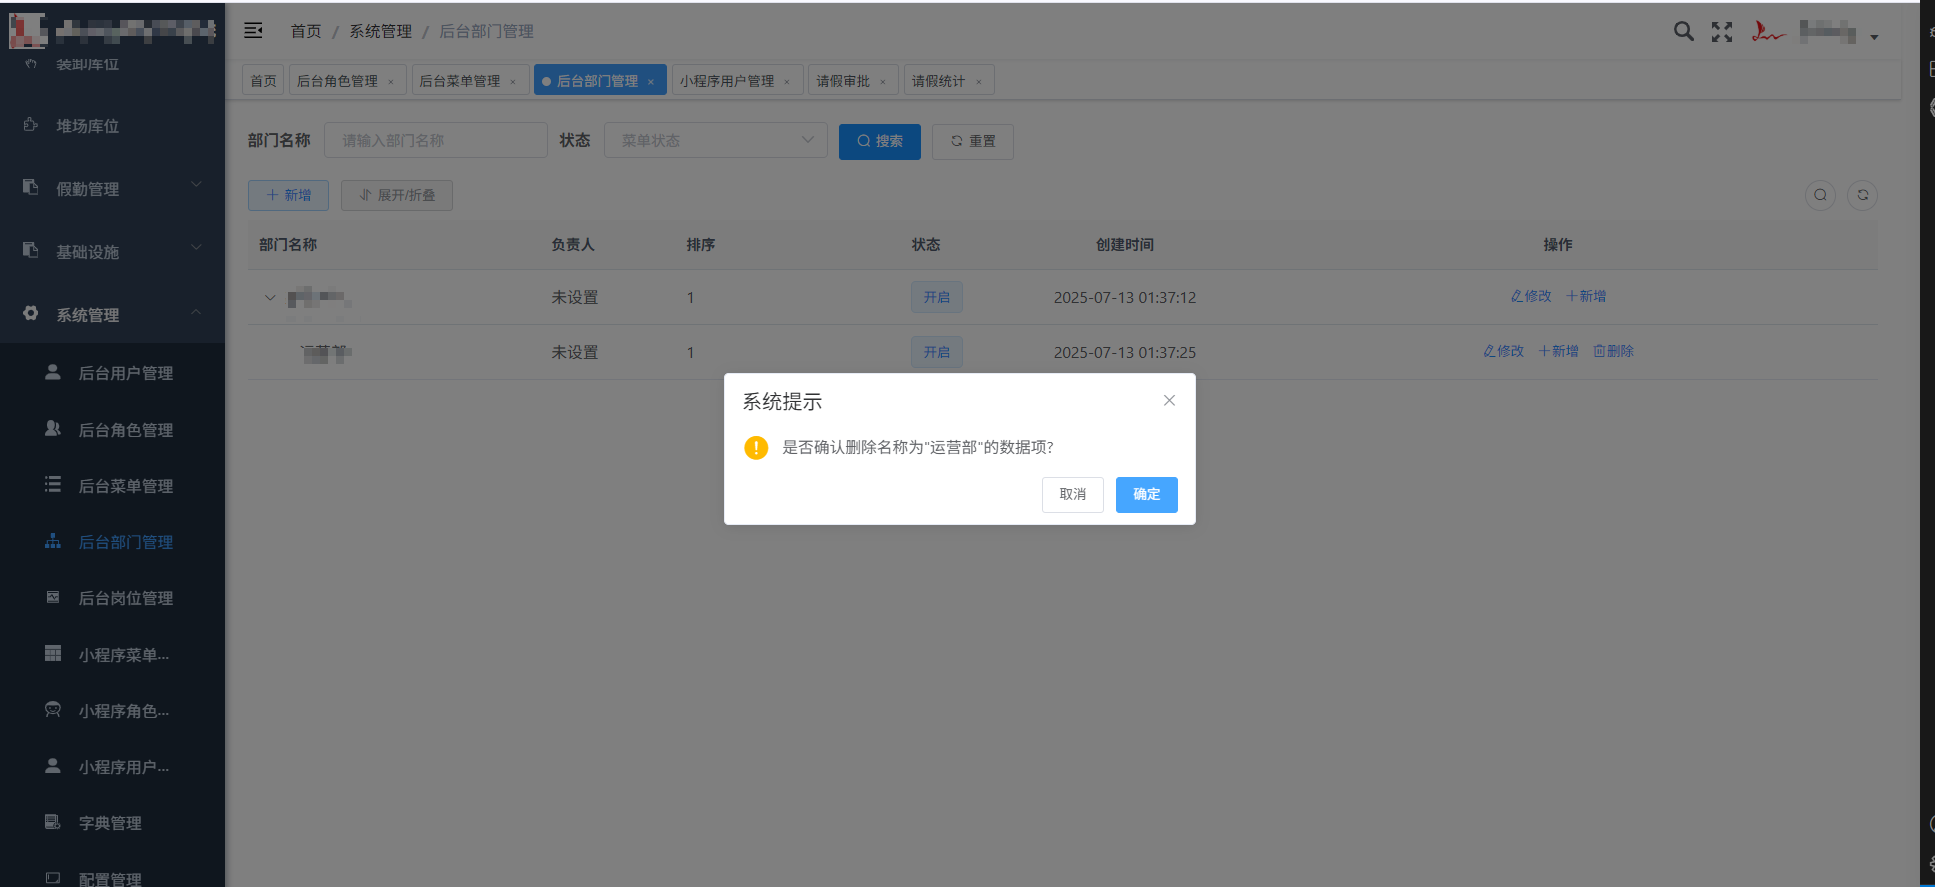Toggle fullscreen mode icon in header
The image size is (1935, 887).
coord(1722,32)
